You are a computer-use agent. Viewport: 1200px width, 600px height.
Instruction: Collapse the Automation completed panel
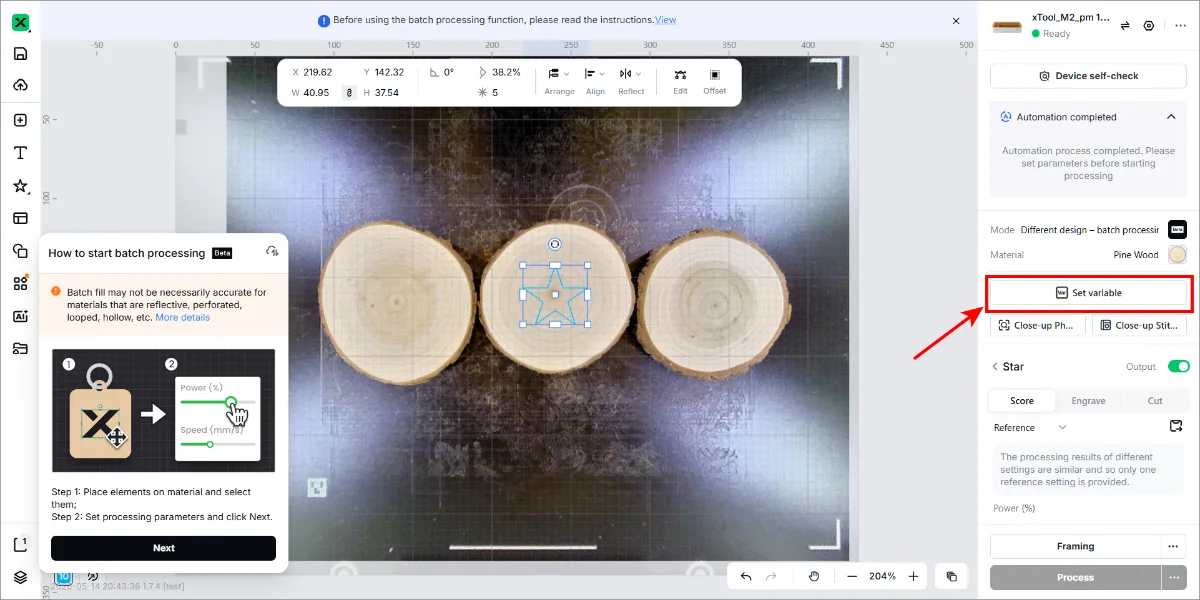click(x=1172, y=117)
